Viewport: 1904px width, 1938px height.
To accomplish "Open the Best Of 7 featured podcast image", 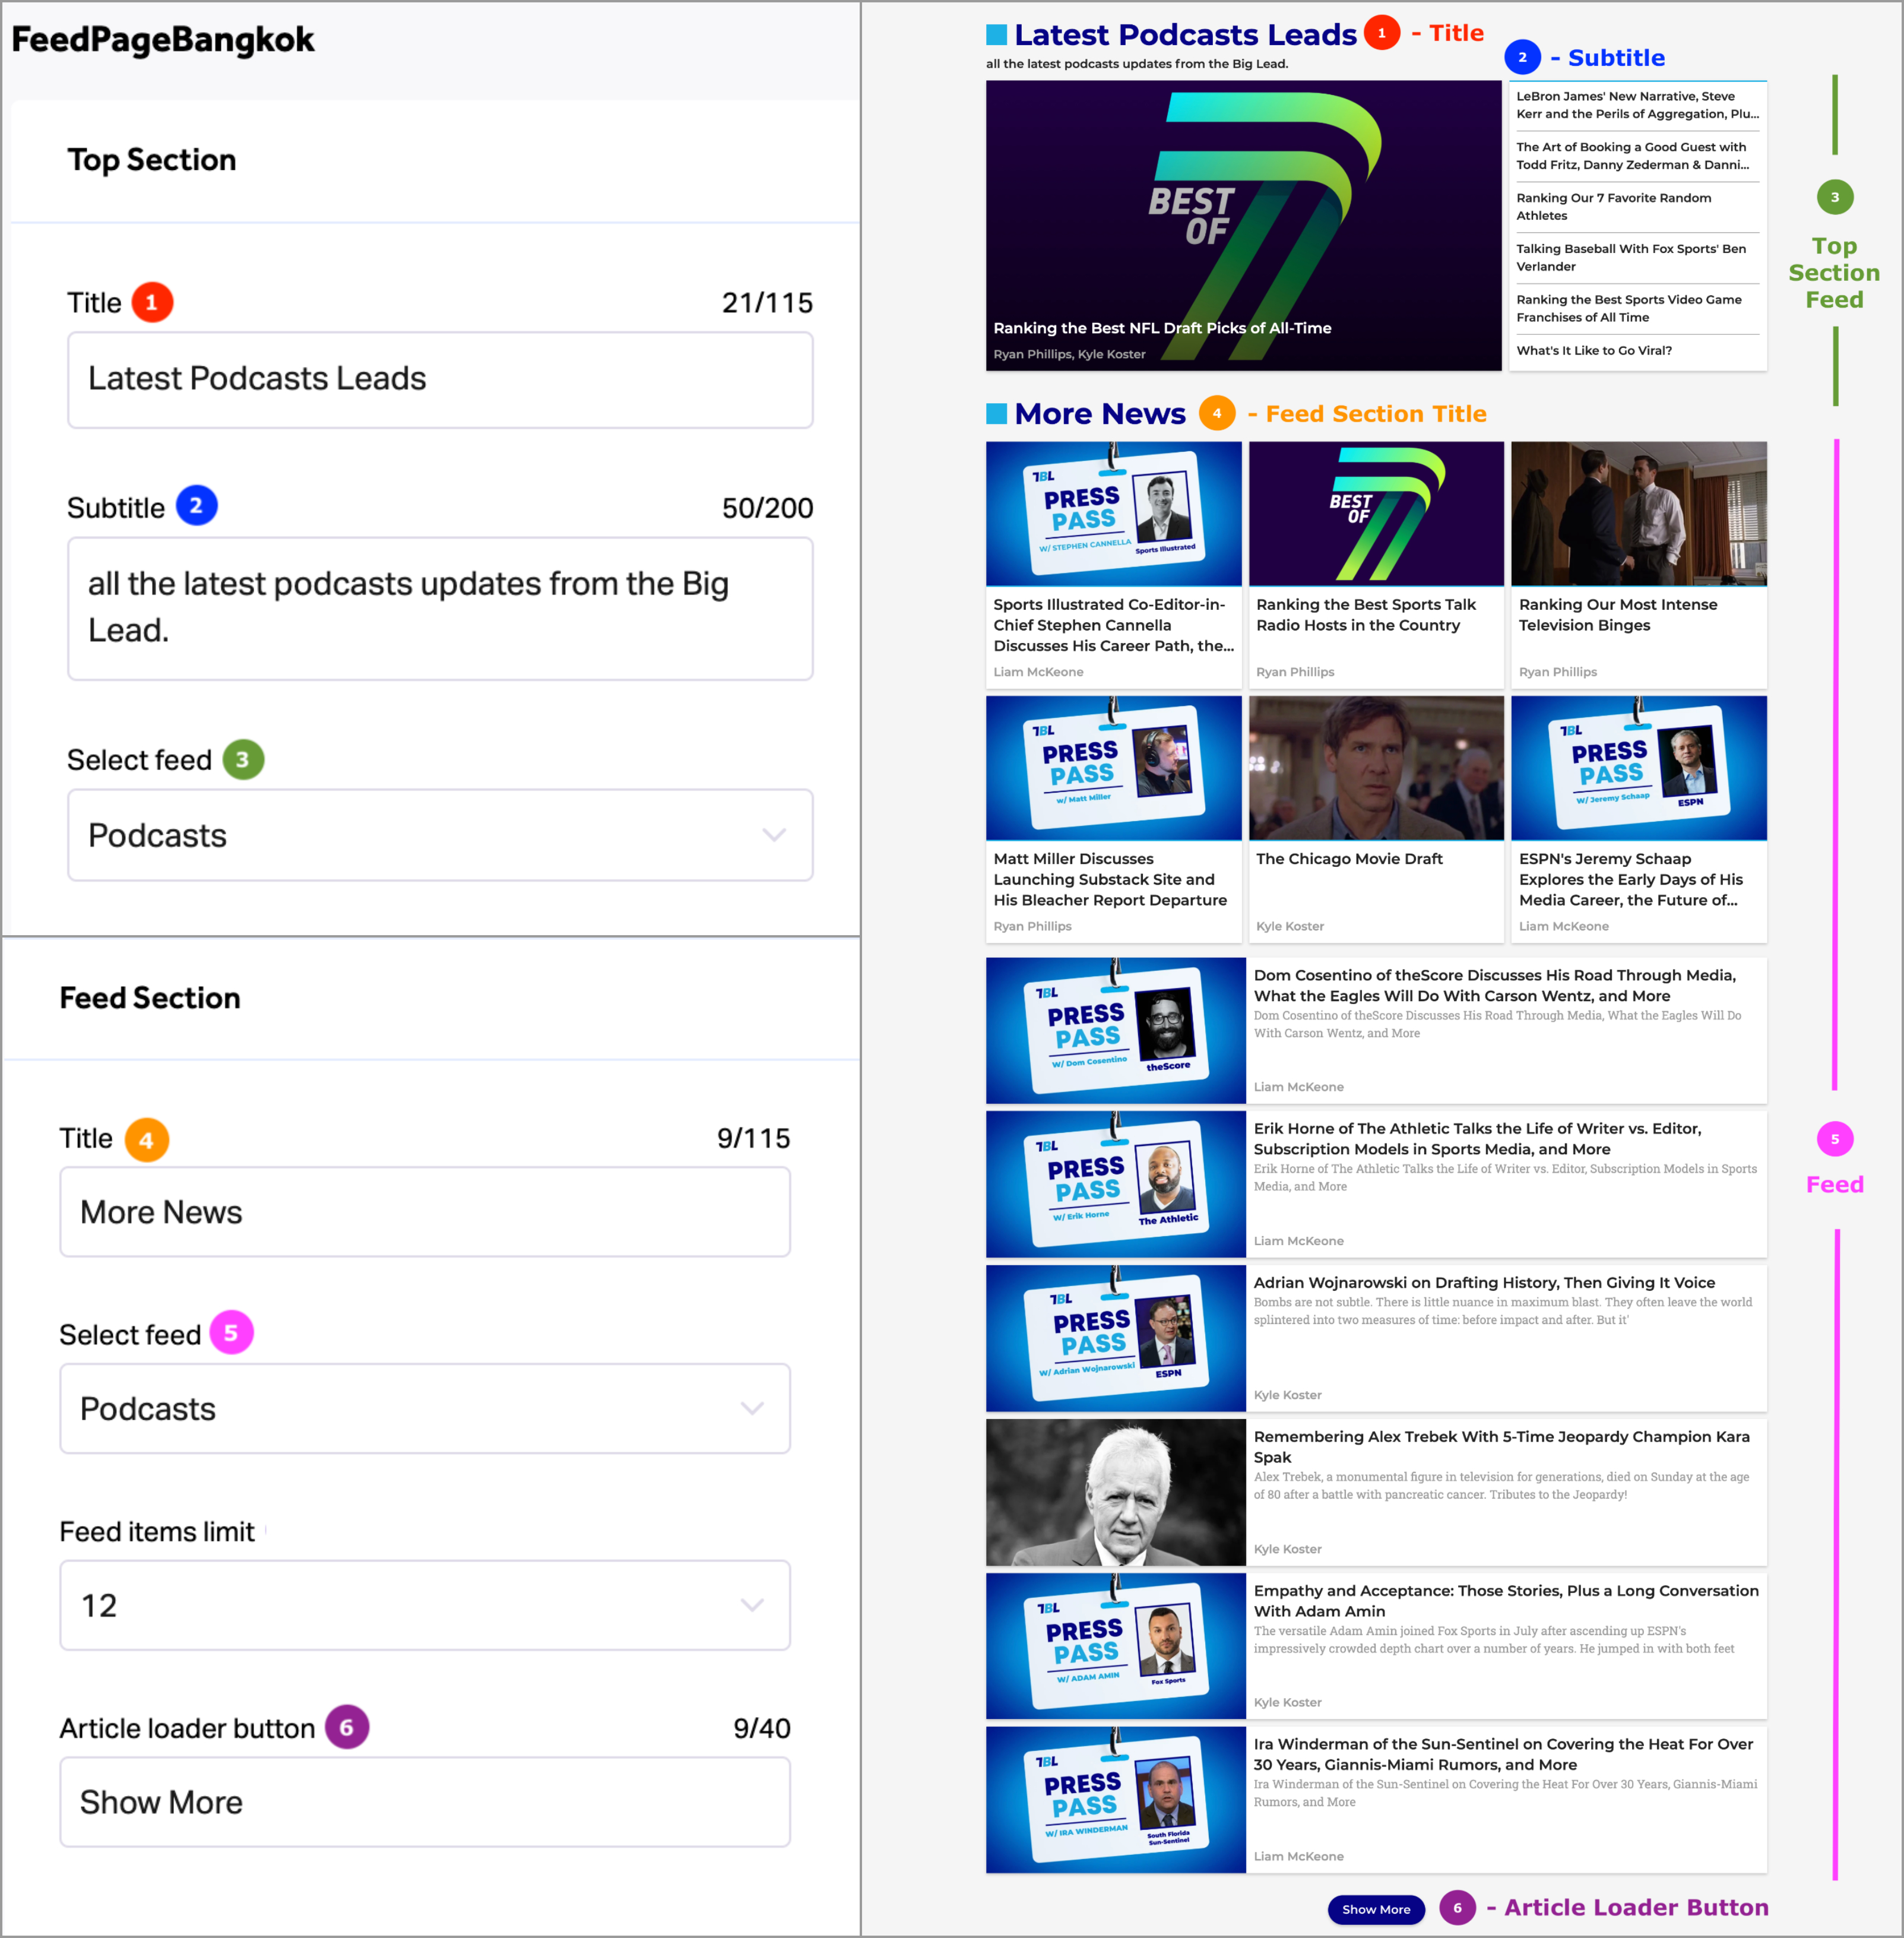I will [x=1243, y=225].
